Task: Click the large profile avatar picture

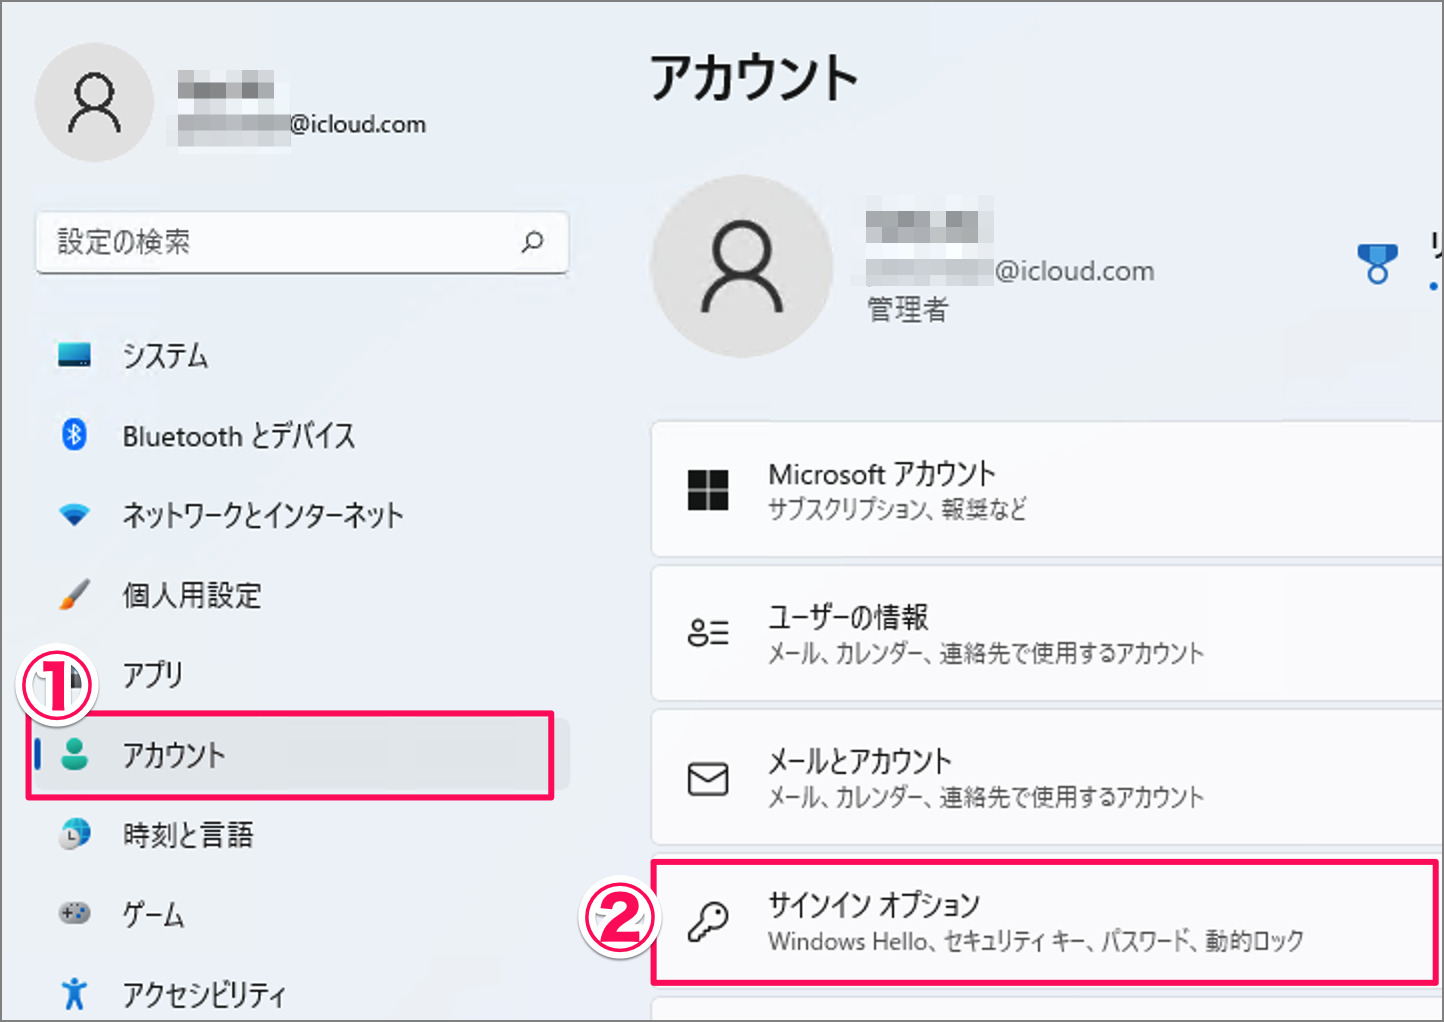Action: (741, 267)
